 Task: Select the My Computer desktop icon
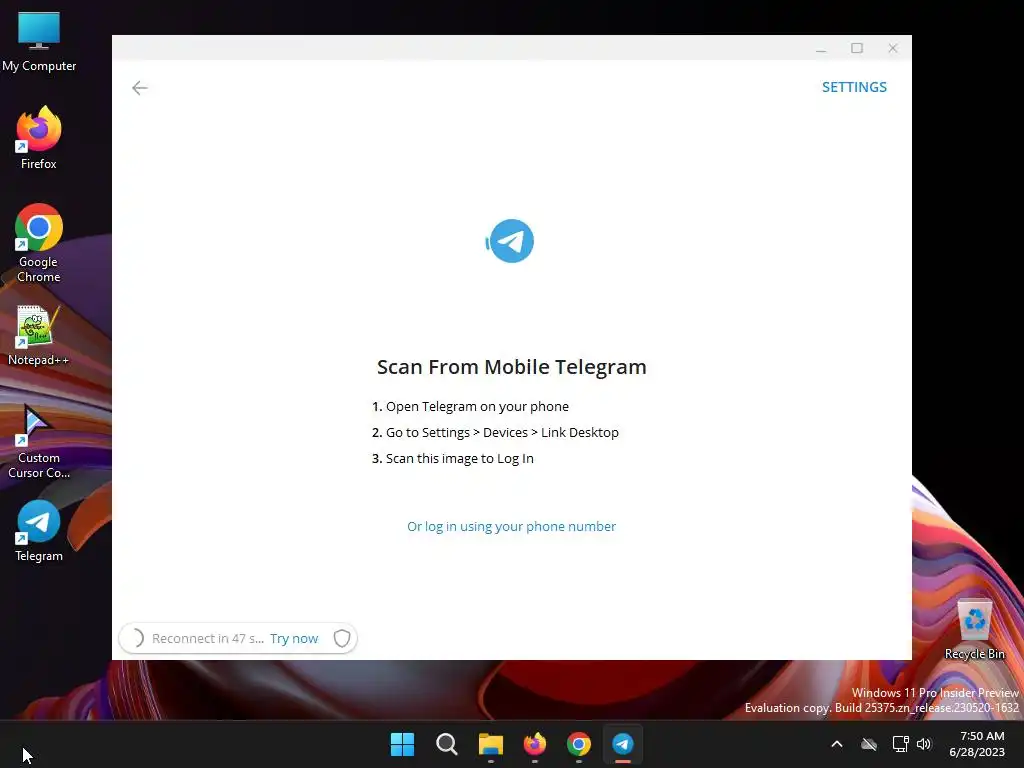[x=39, y=42]
